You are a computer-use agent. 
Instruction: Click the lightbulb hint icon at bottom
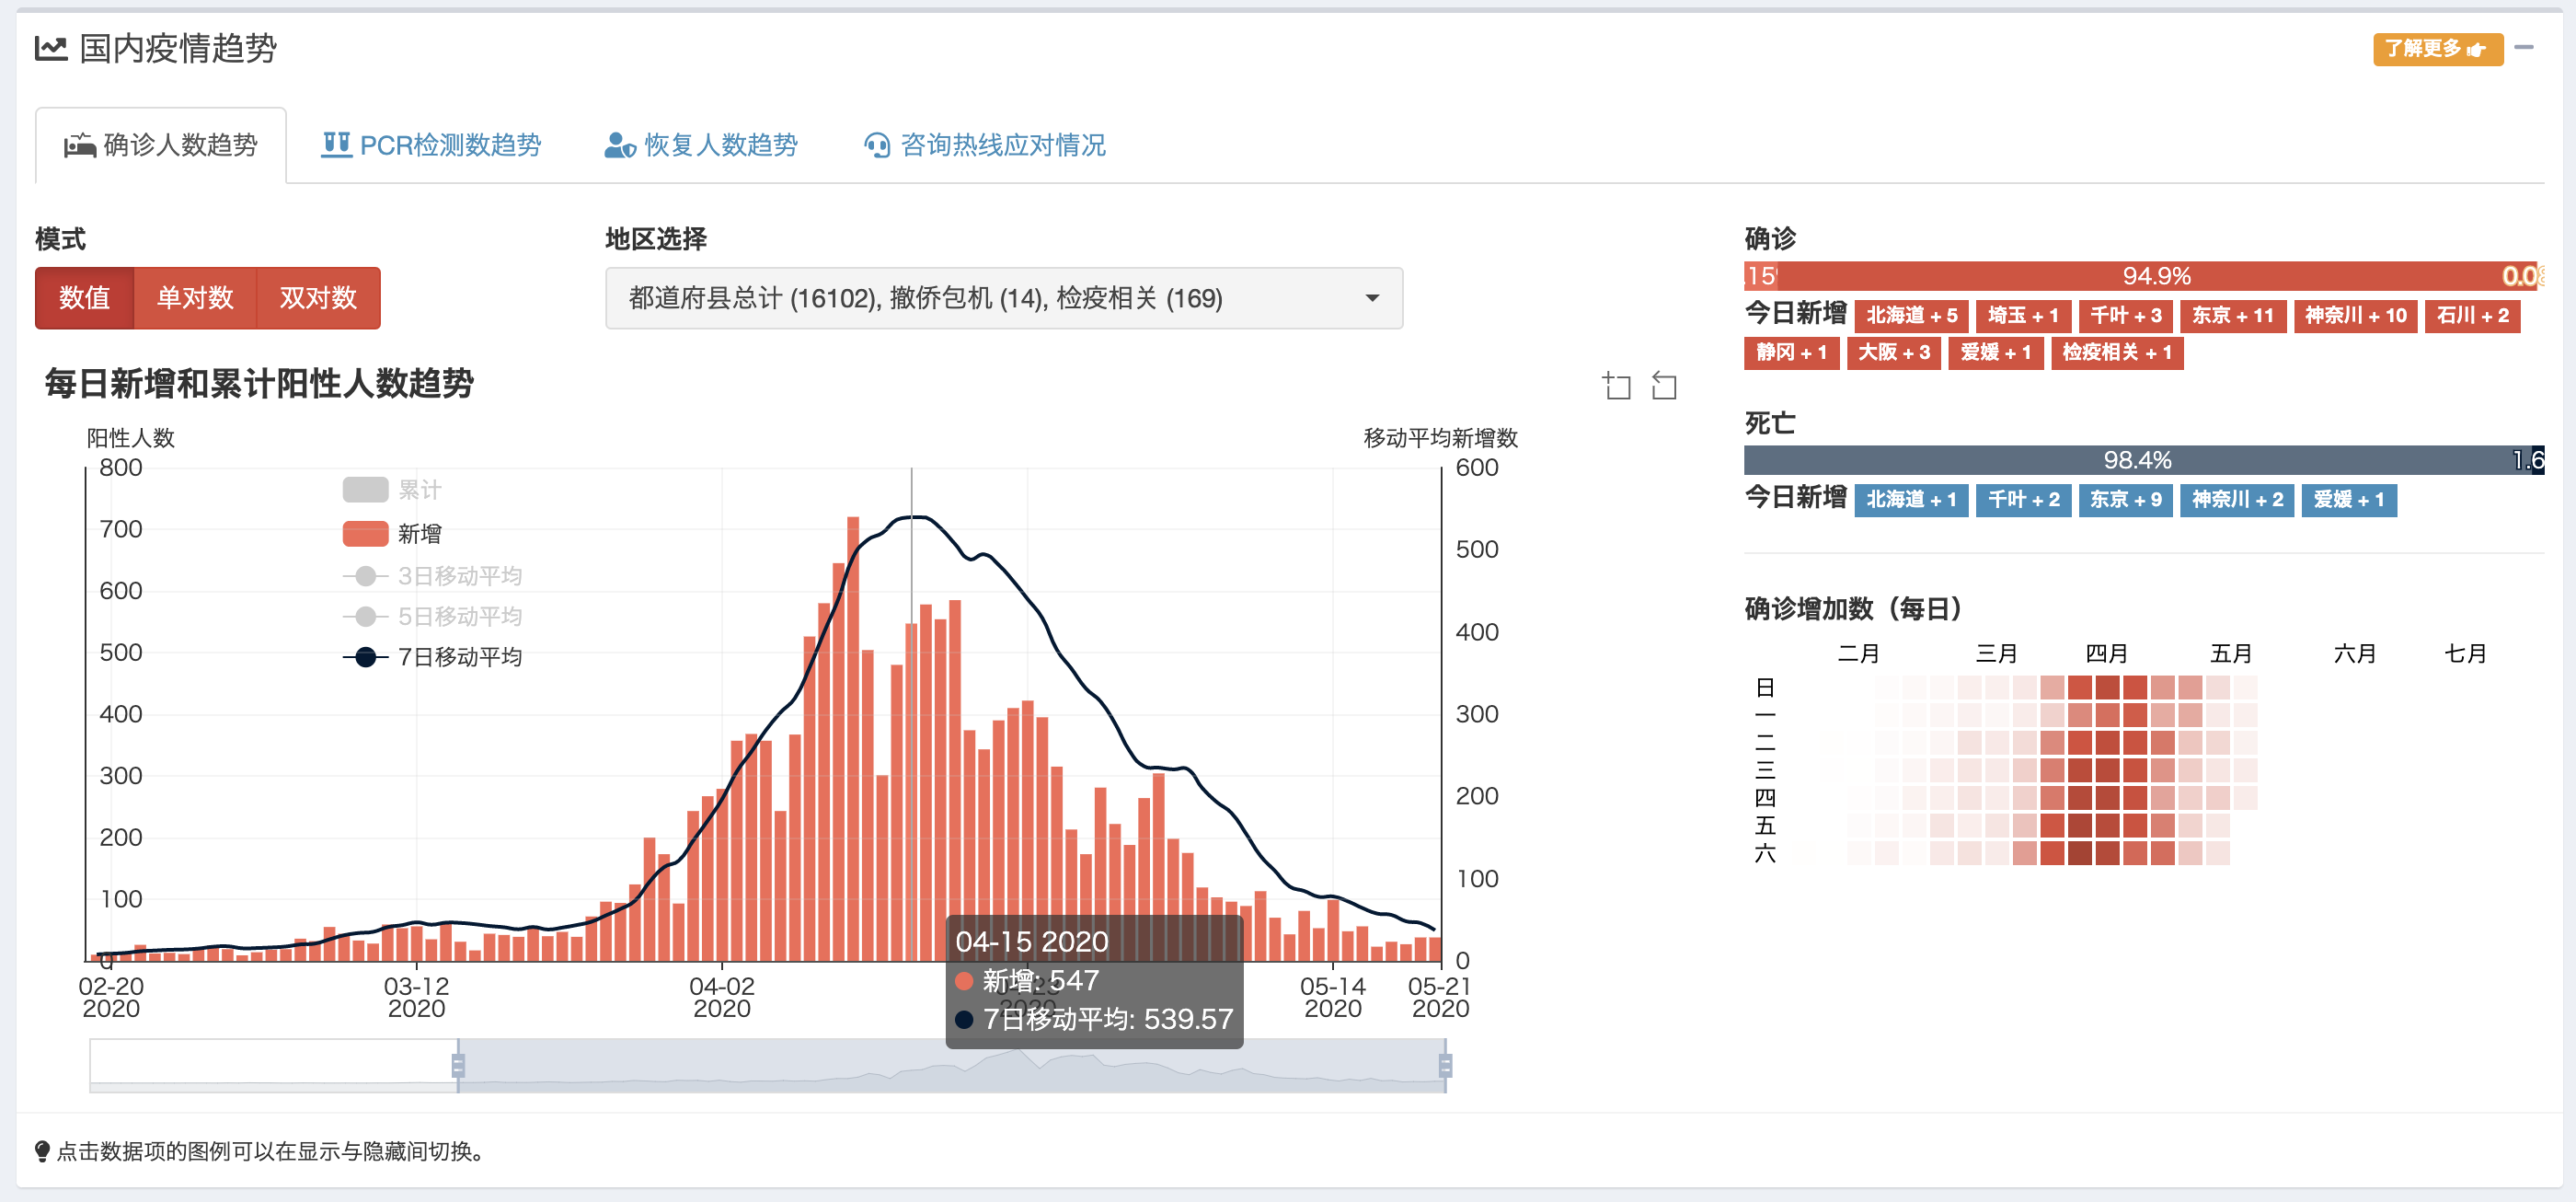42,1151
